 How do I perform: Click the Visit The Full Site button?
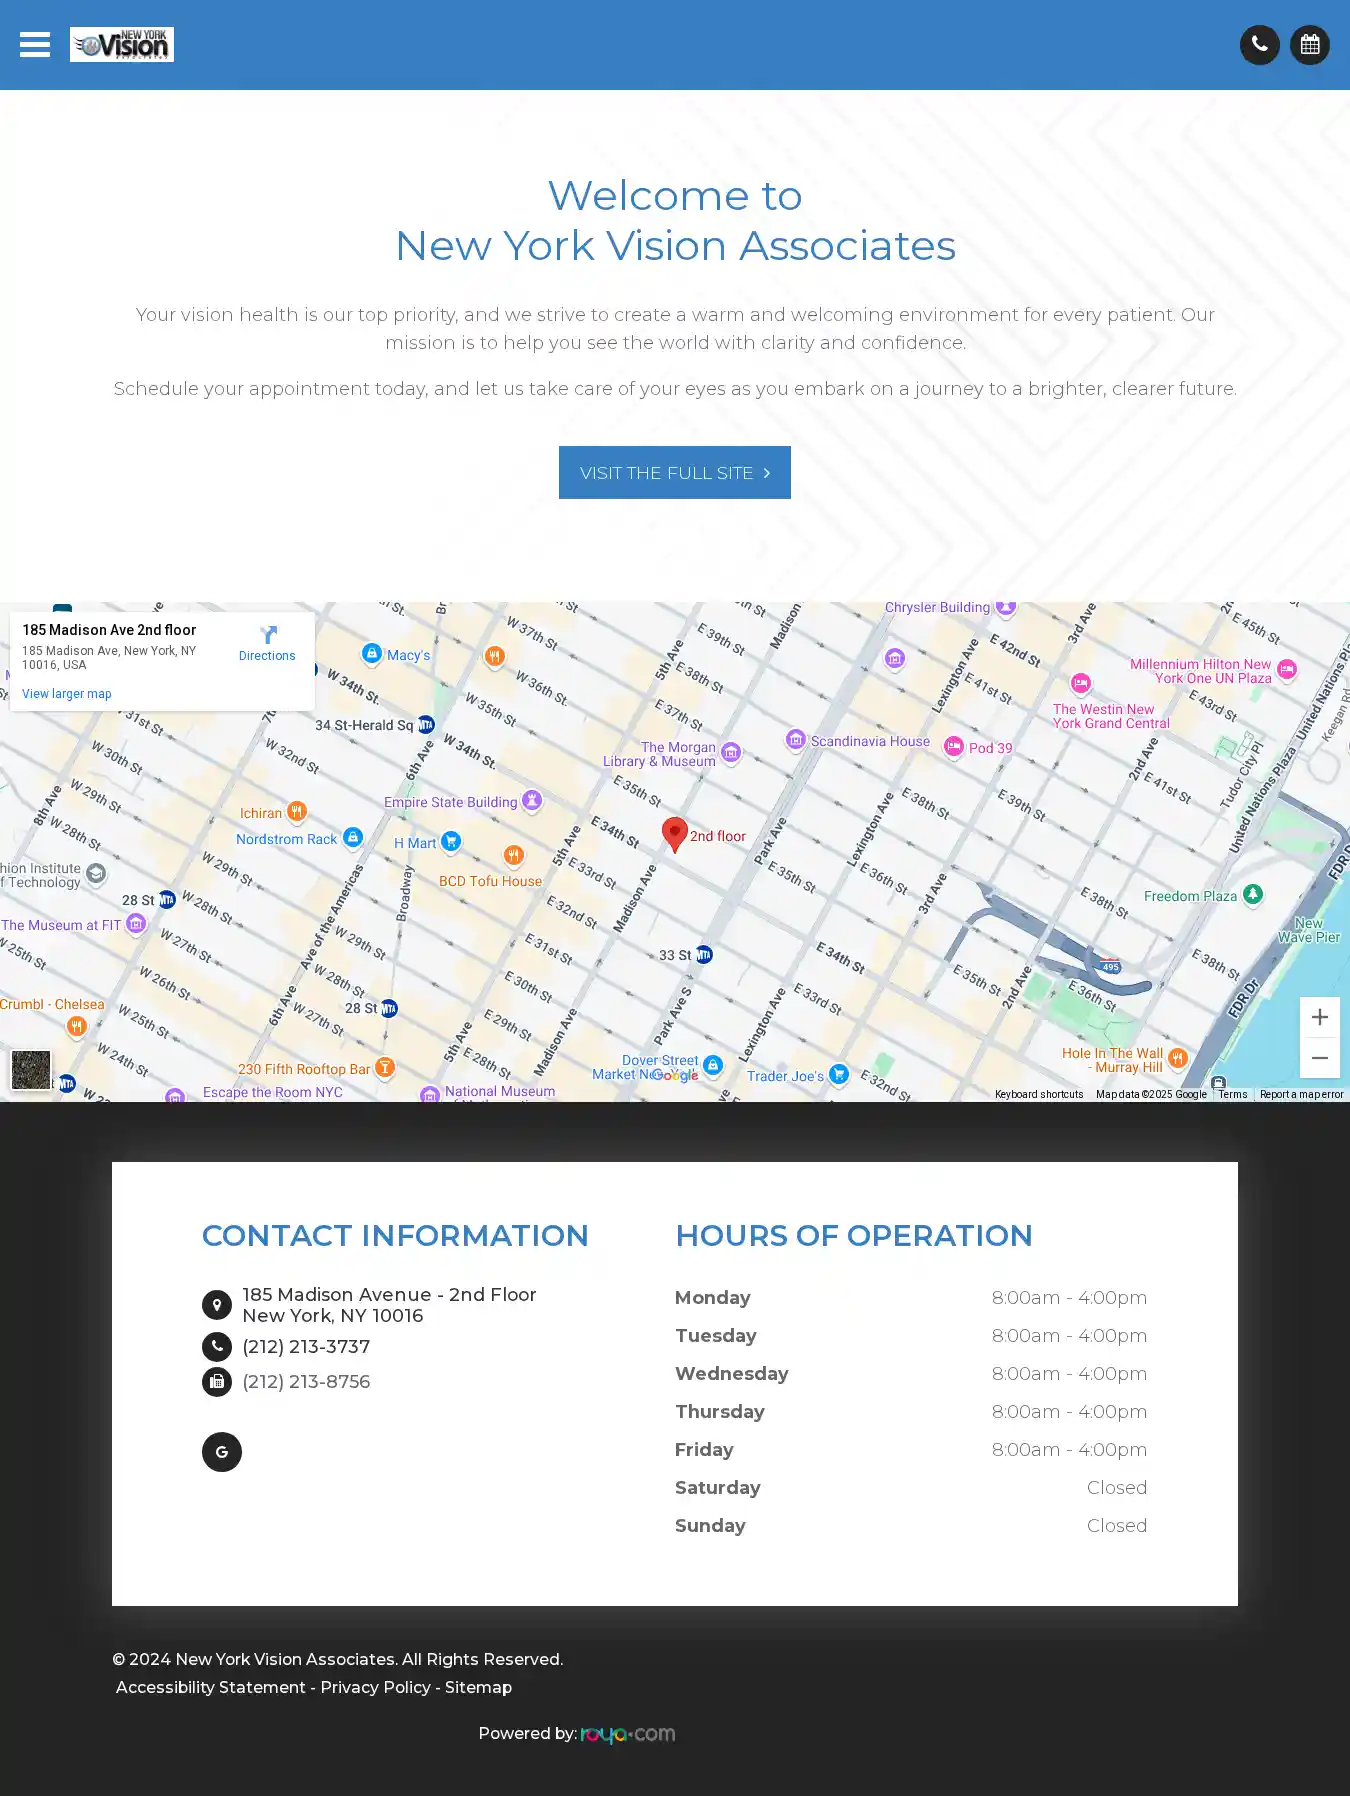(674, 473)
